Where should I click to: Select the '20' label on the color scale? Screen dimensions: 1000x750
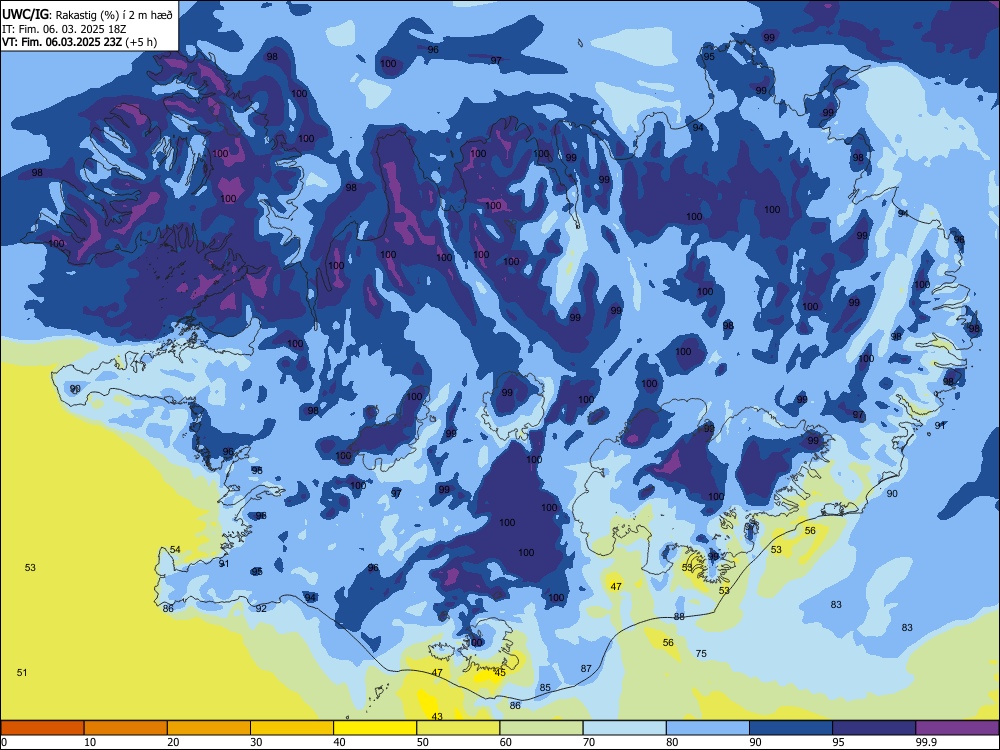173,742
